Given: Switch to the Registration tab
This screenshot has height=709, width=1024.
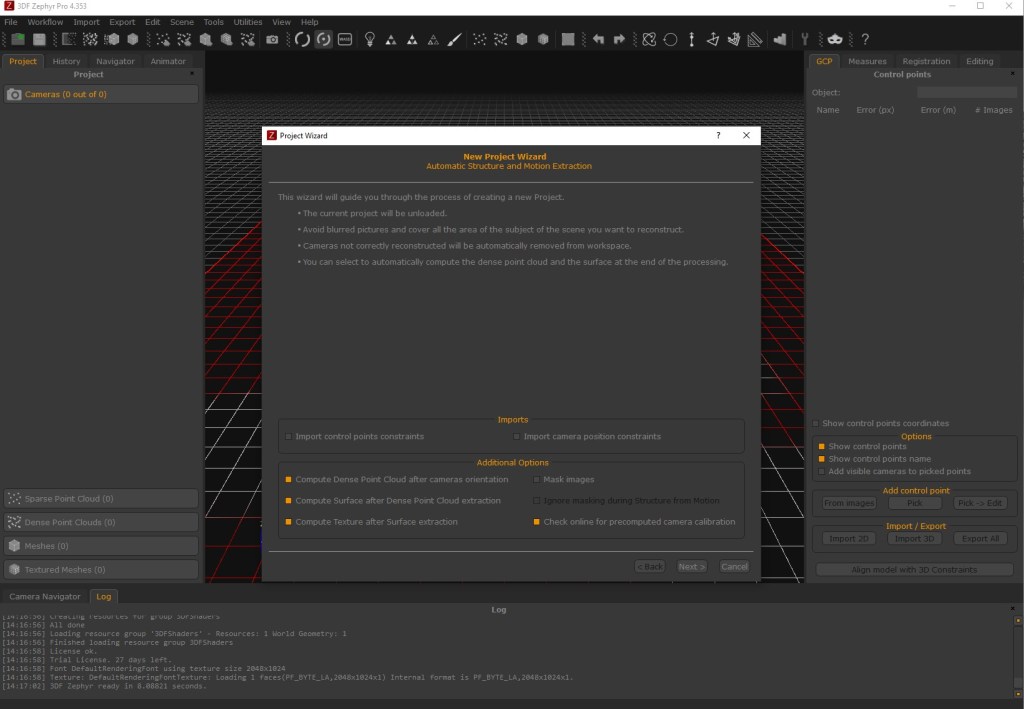Looking at the screenshot, I should coord(926,61).
